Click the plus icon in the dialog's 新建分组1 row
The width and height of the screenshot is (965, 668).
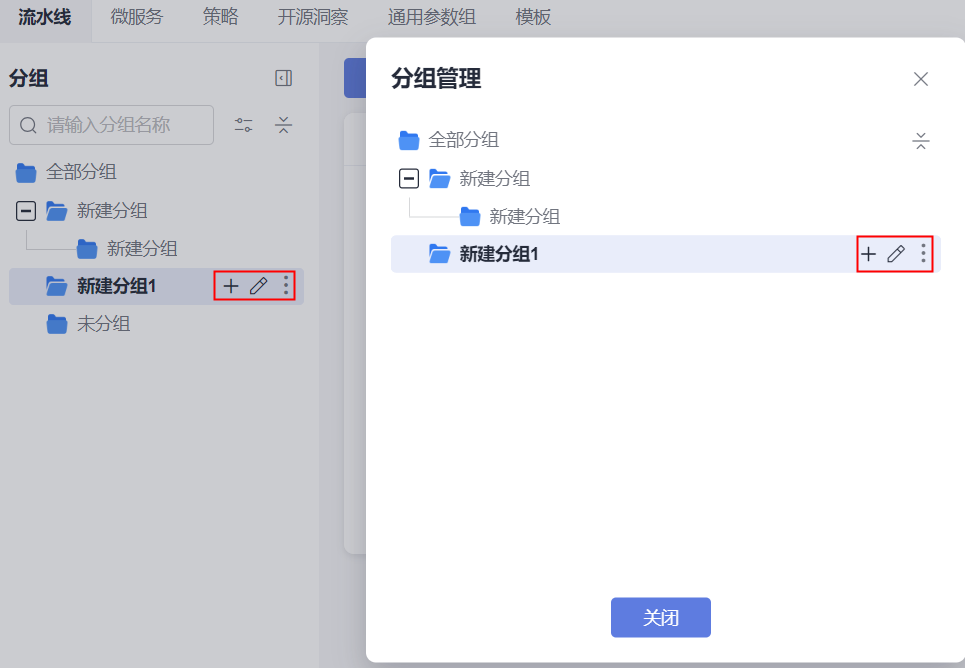[869, 254]
